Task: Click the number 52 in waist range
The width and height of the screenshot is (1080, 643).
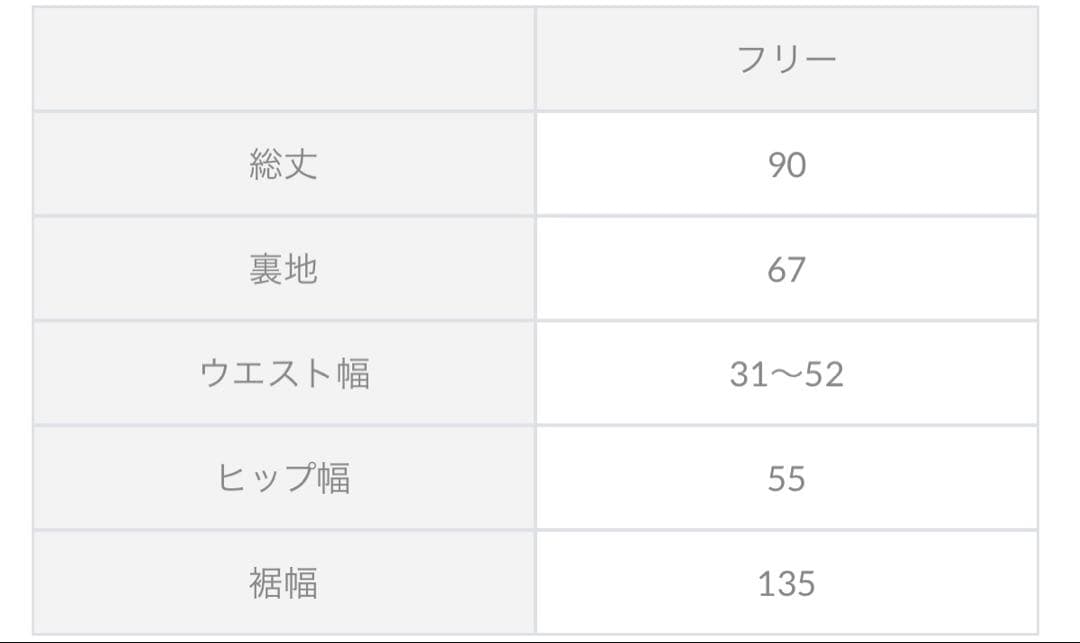Action: (x=825, y=375)
